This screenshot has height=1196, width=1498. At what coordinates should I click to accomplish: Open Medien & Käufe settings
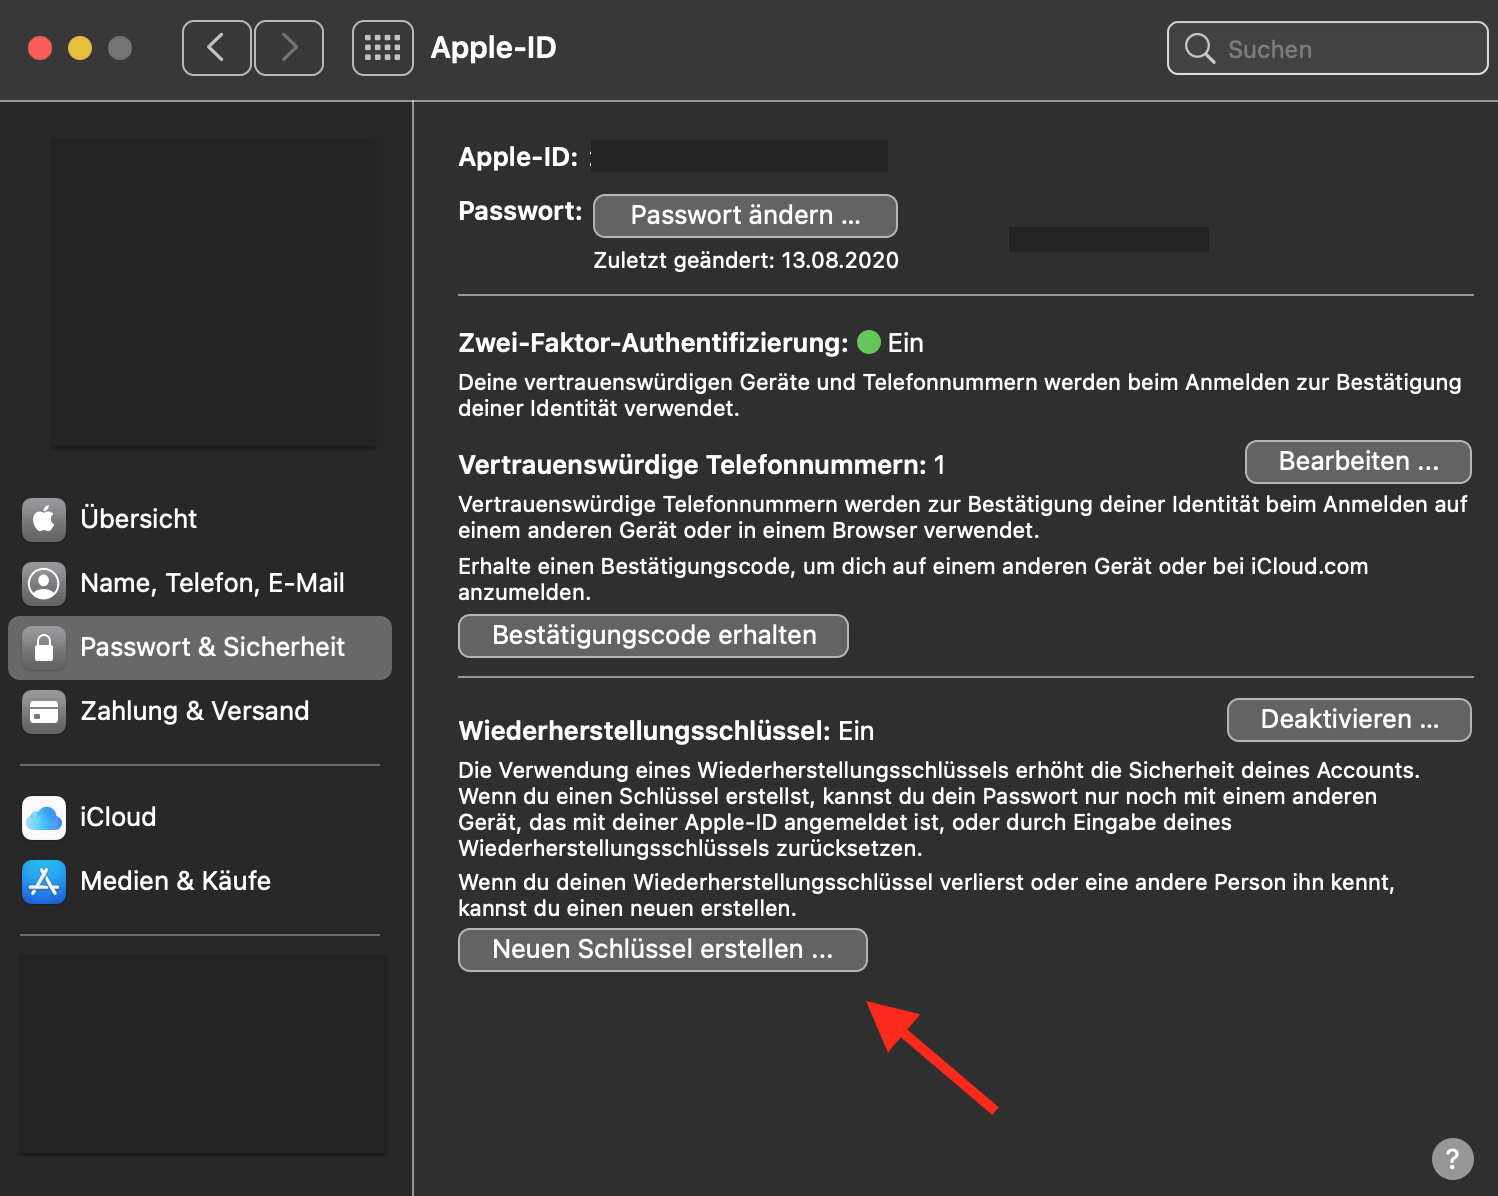tap(200, 881)
